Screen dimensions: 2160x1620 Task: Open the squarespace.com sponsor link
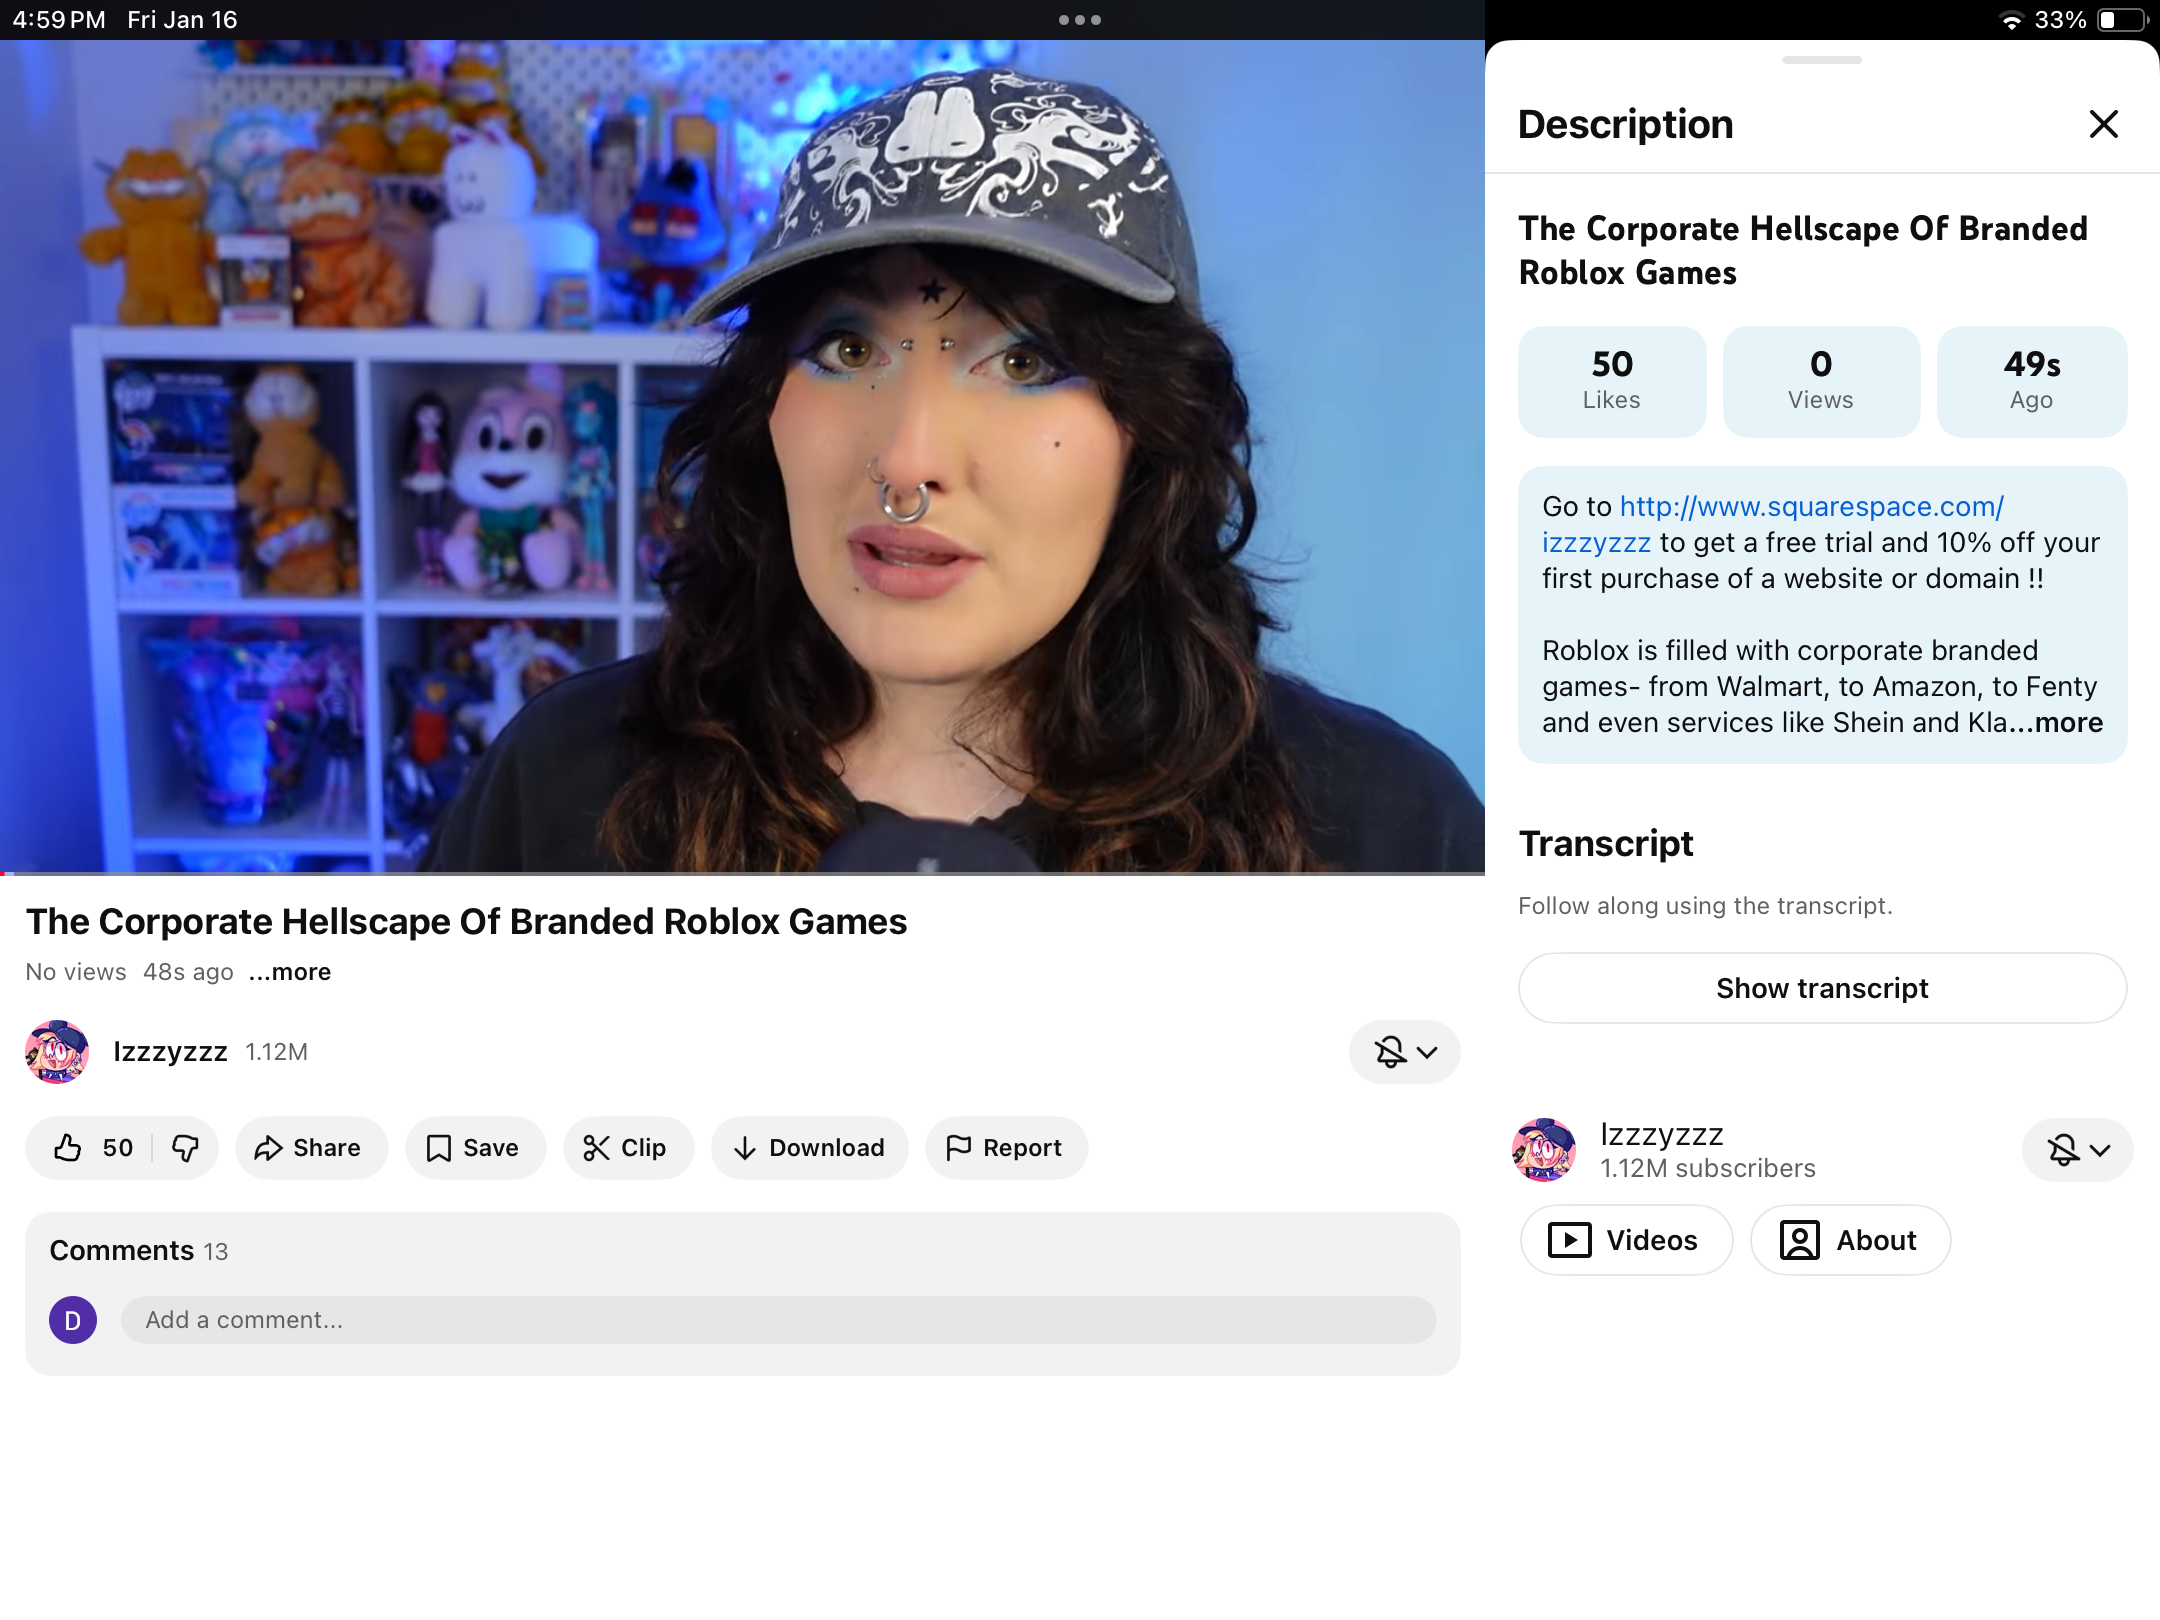pos(1811,507)
